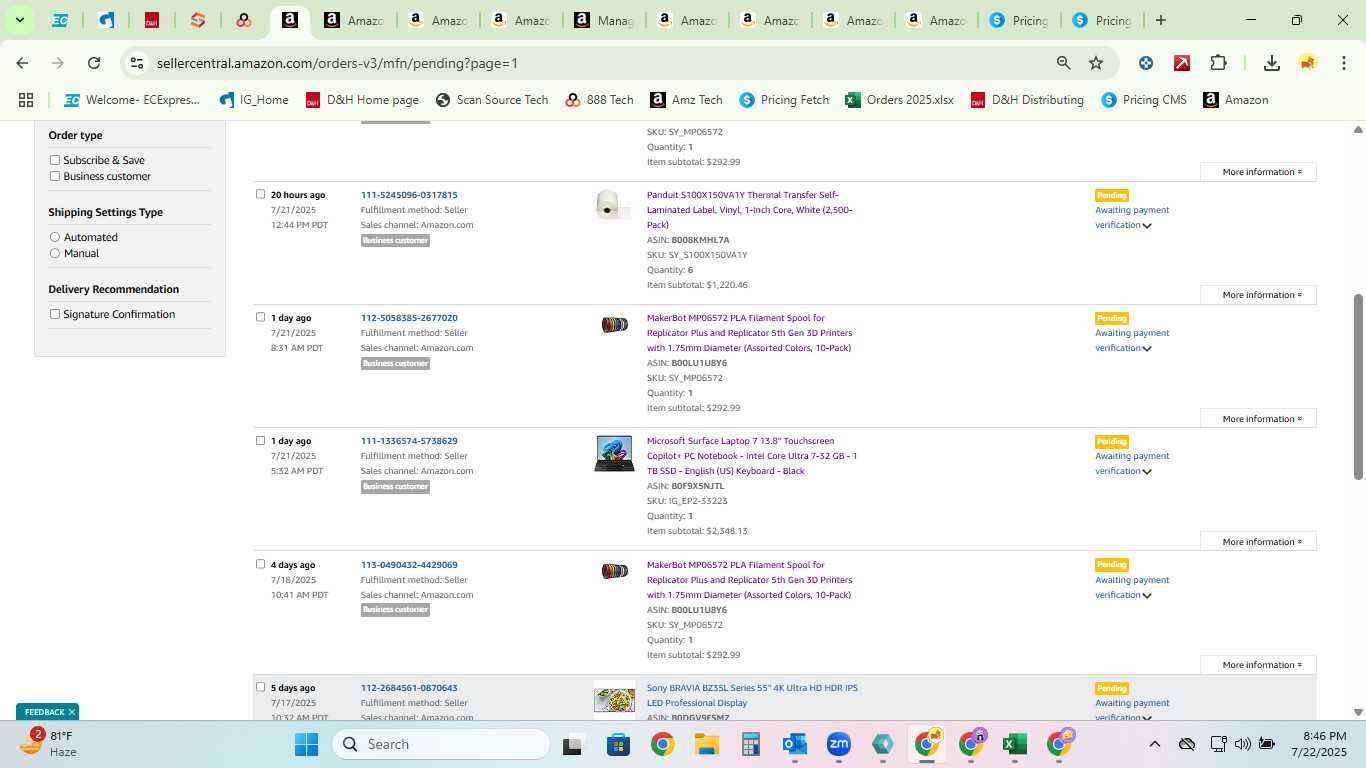
Task: Open the Pricing Fetch bookmark
Action: coord(784,100)
